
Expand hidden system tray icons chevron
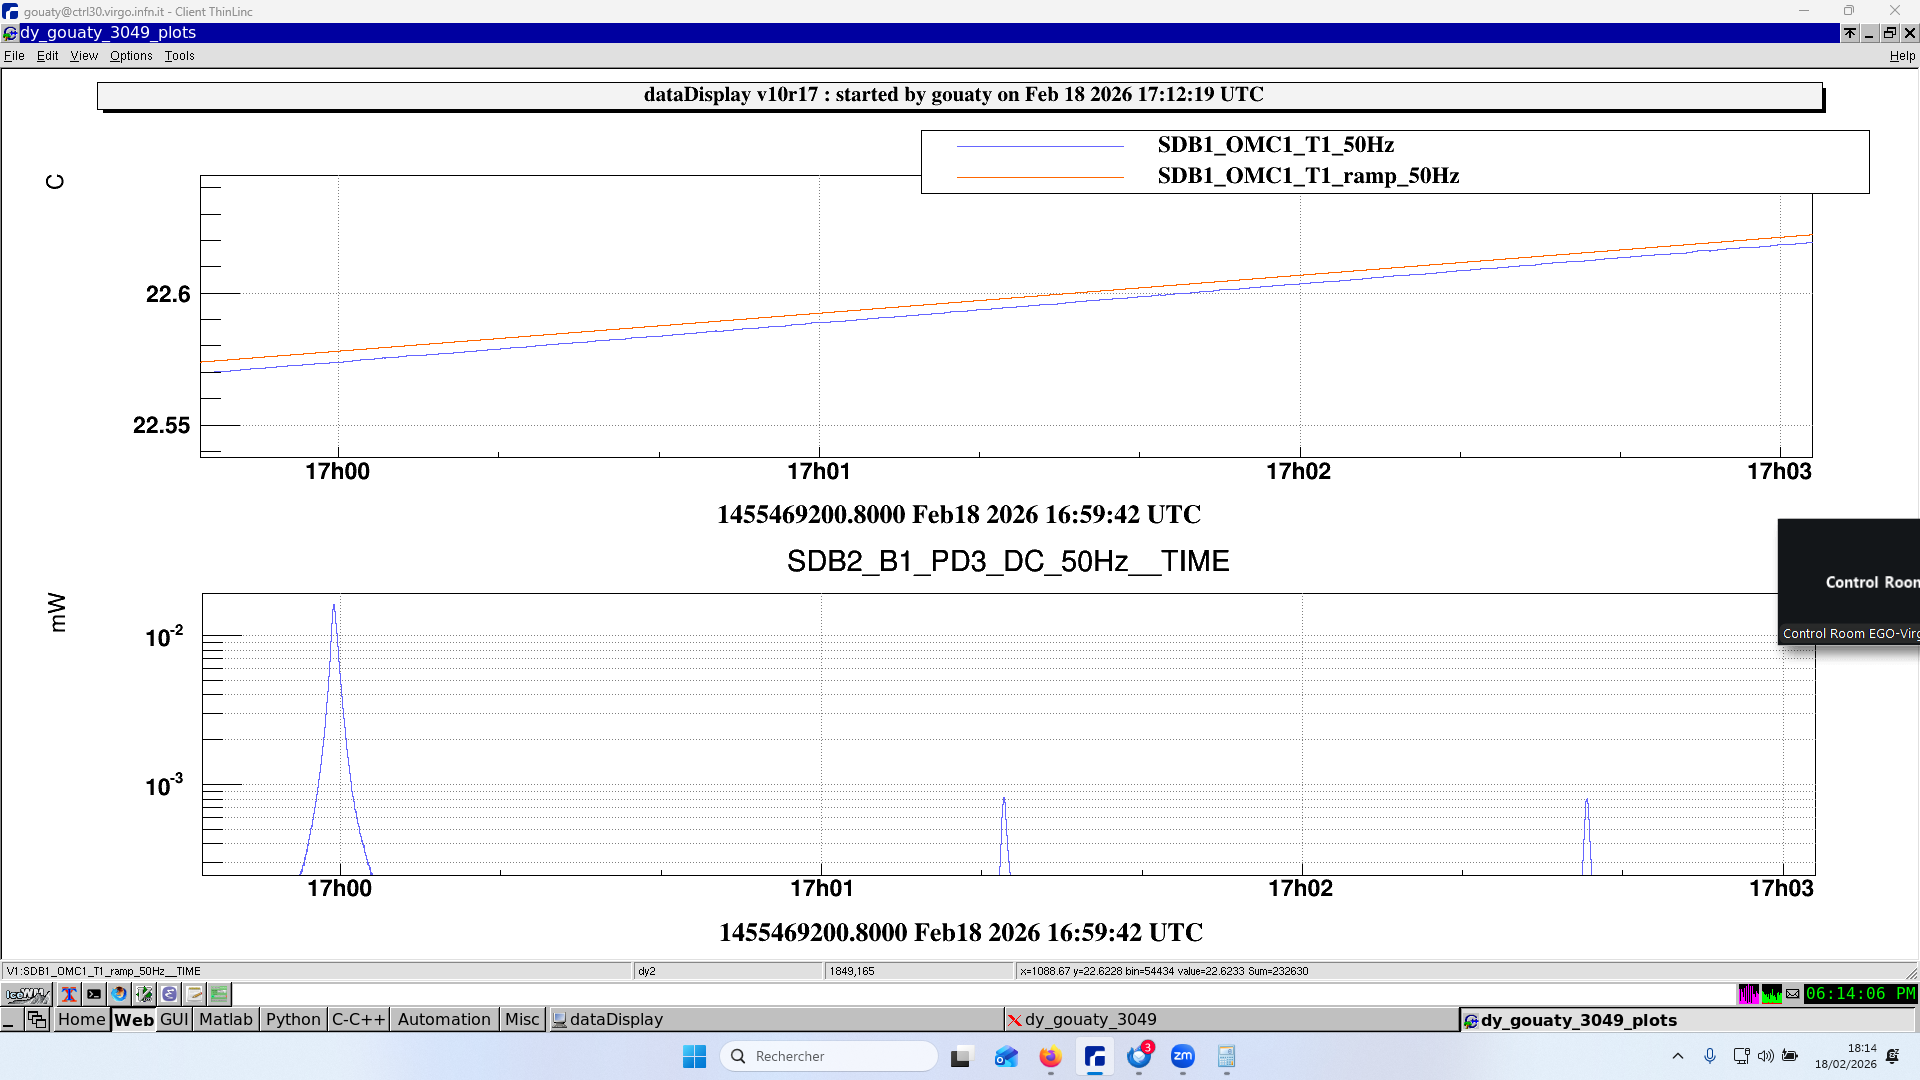[x=1678, y=1056]
